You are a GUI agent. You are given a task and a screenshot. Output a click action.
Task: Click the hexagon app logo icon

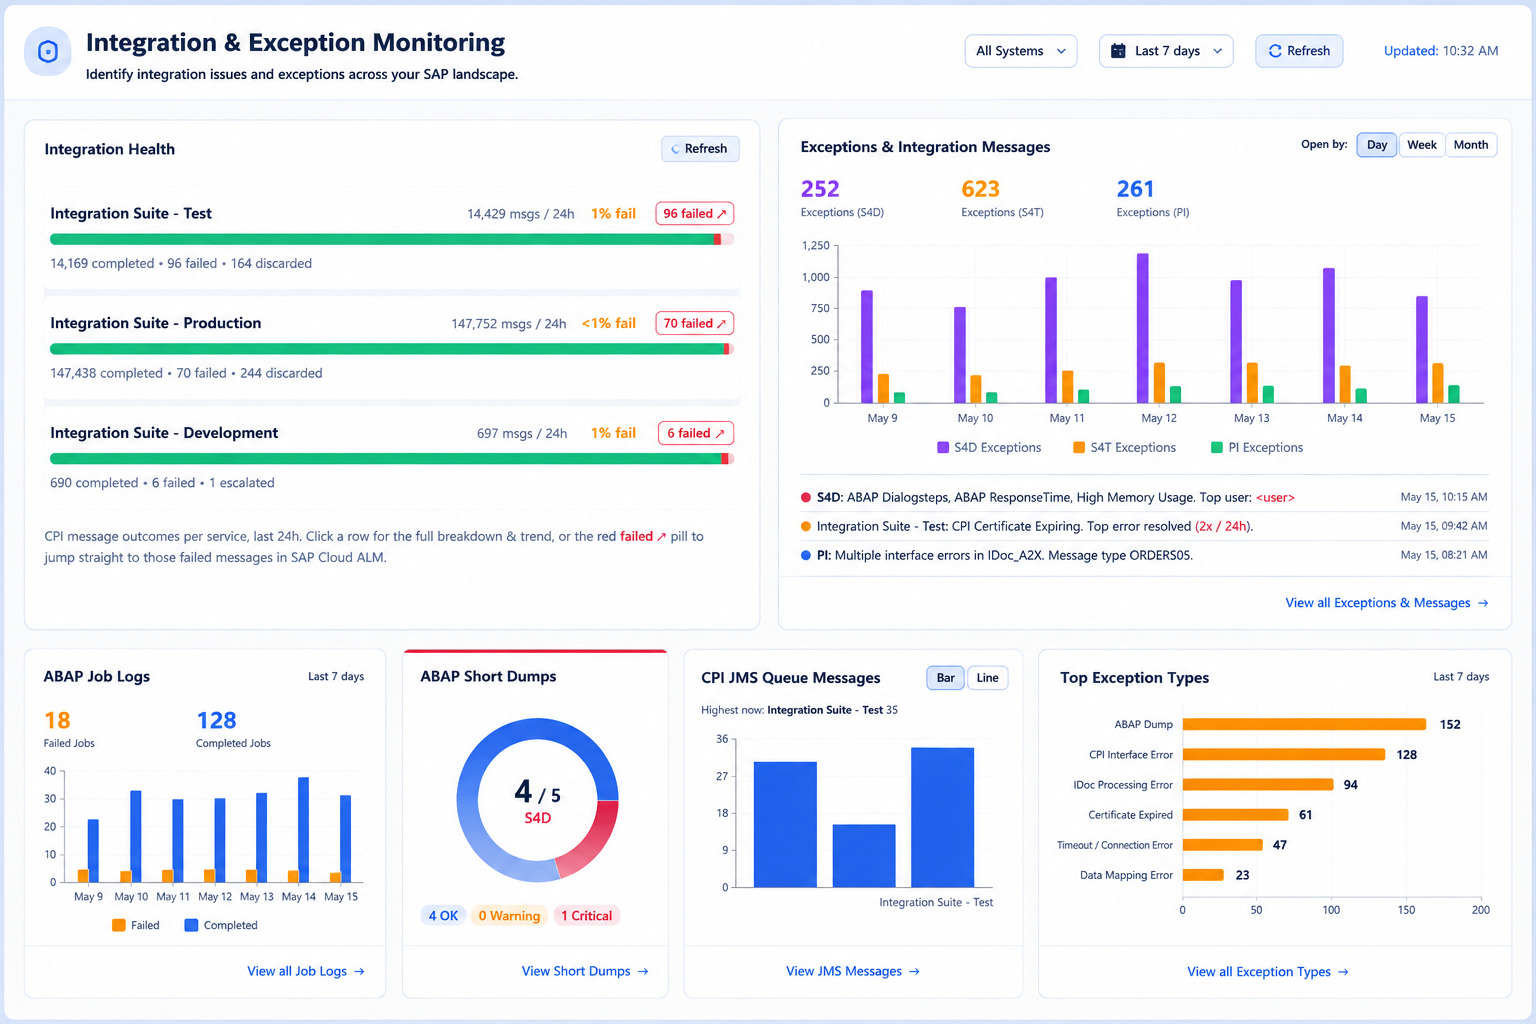pyautogui.click(x=48, y=52)
